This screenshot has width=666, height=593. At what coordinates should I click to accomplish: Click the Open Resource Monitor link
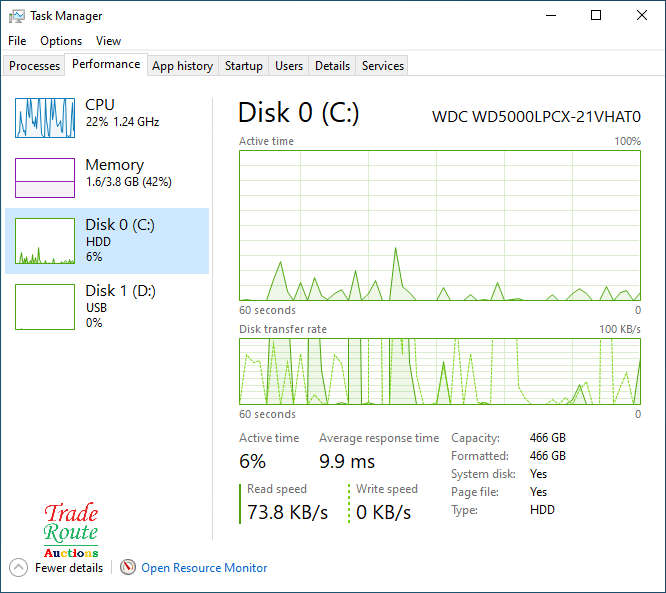[x=204, y=568]
